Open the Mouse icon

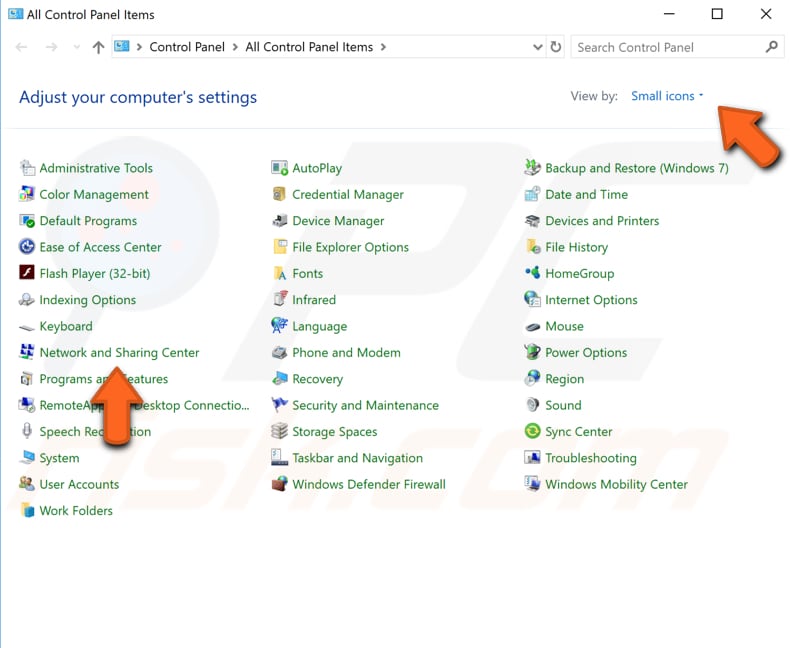[x=533, y=327]
